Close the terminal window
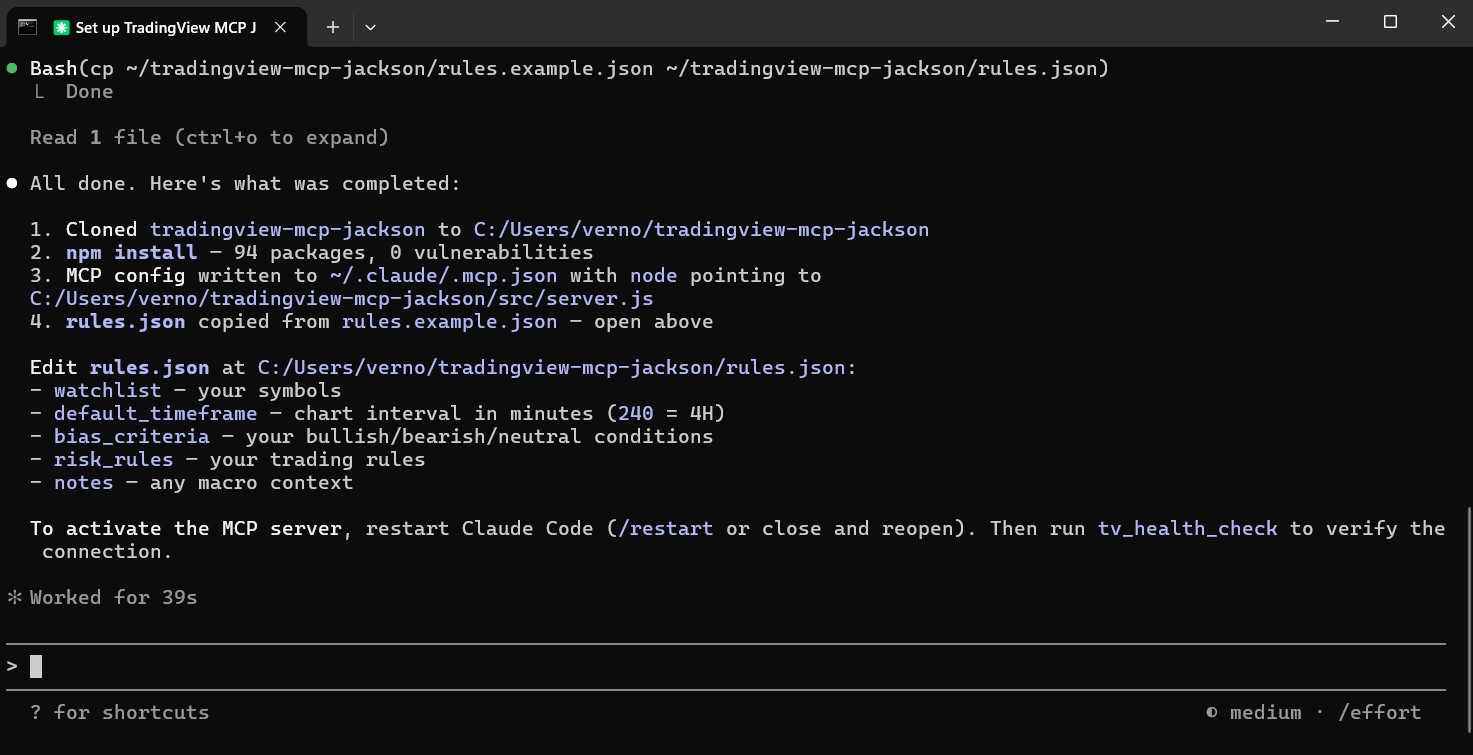1473x755 pixels. point(1448,22)
